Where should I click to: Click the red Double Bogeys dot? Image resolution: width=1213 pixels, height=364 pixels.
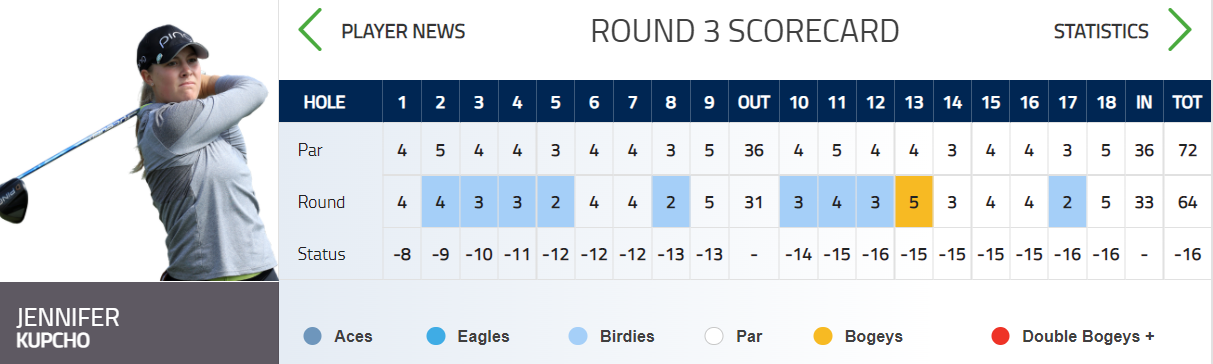coord(1000,336)
